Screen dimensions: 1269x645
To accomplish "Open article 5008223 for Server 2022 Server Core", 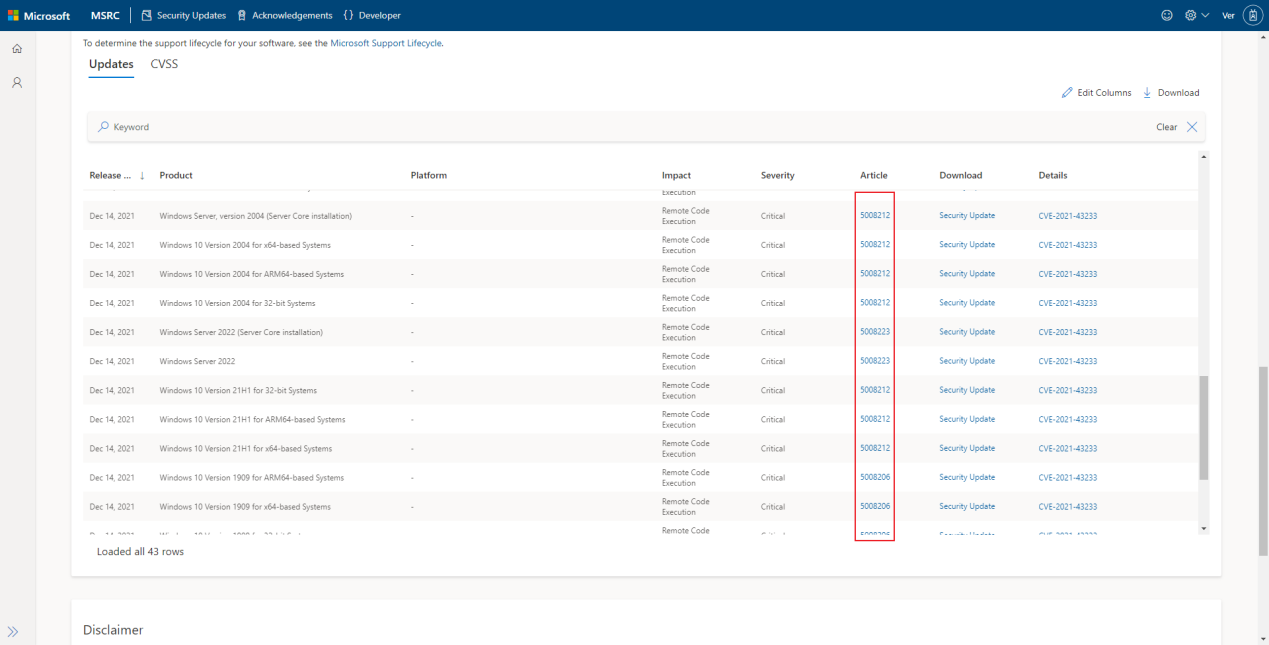I will (875, 331).
